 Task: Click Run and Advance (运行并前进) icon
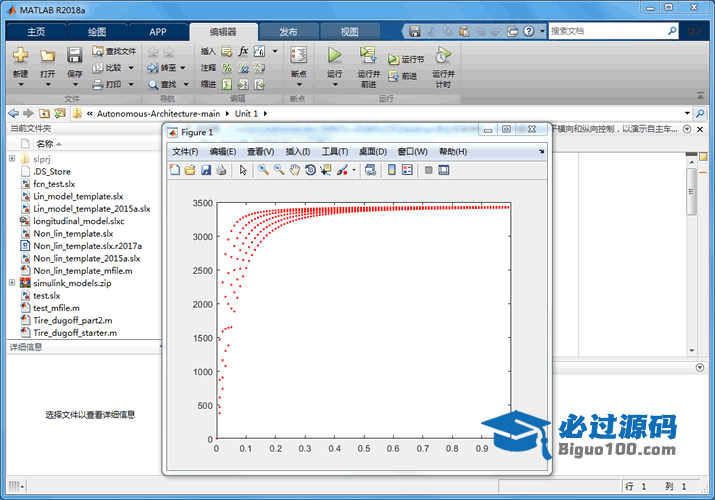(368, 56)
